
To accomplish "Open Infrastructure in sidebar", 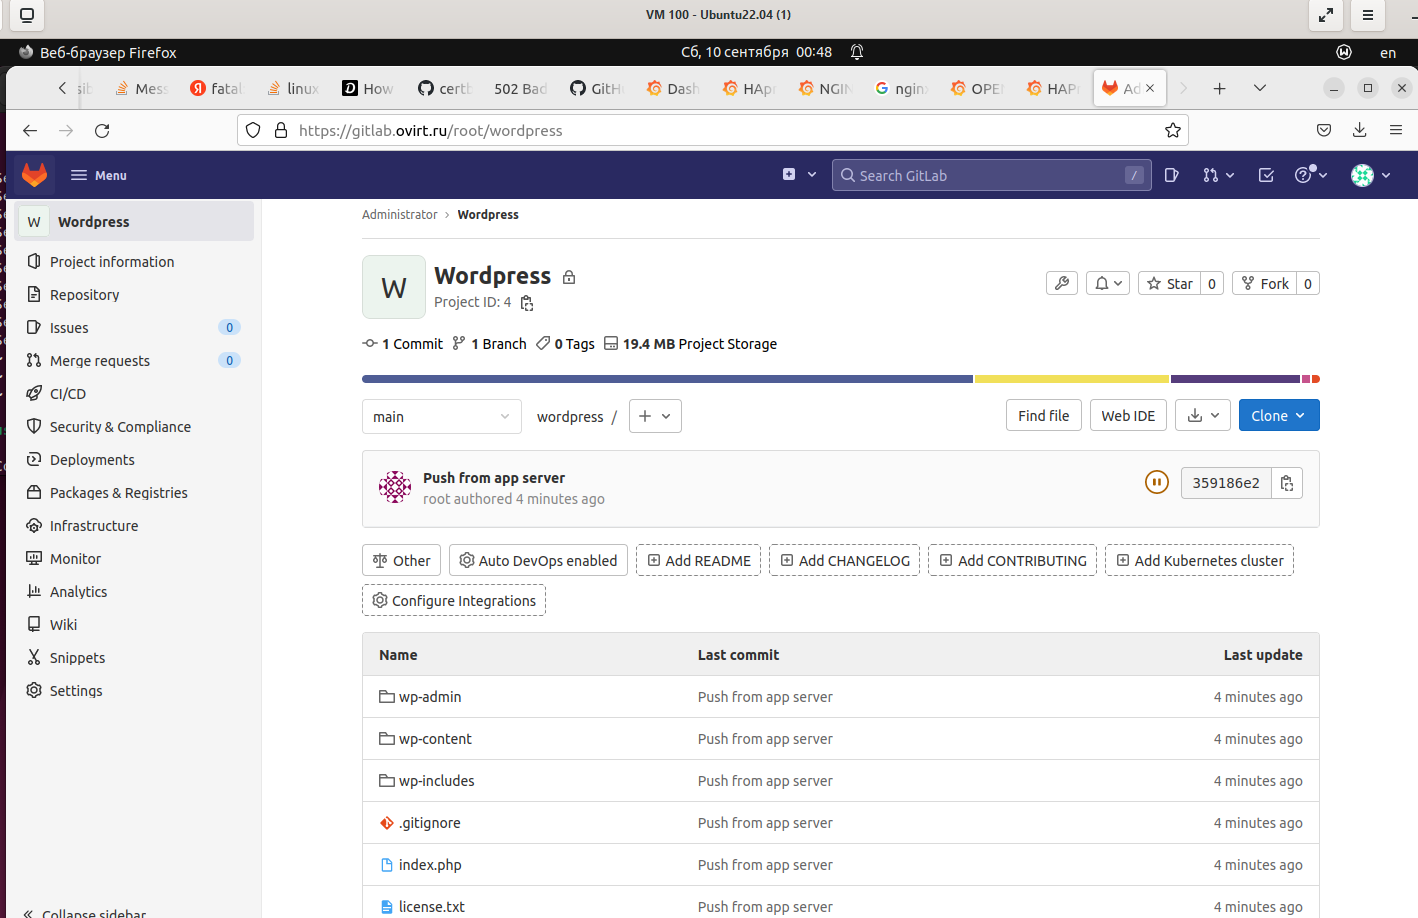I will click(x=94, y=526).
